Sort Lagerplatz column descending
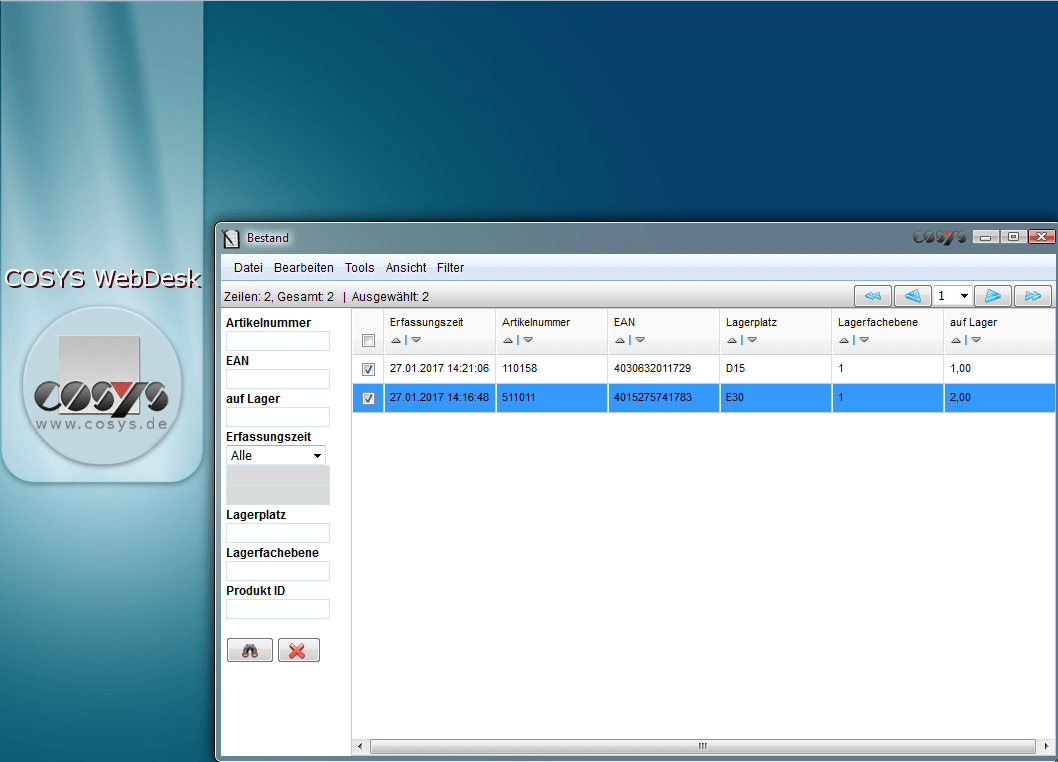Viewport: 1058px width, 762px height. tap(752, 340)
